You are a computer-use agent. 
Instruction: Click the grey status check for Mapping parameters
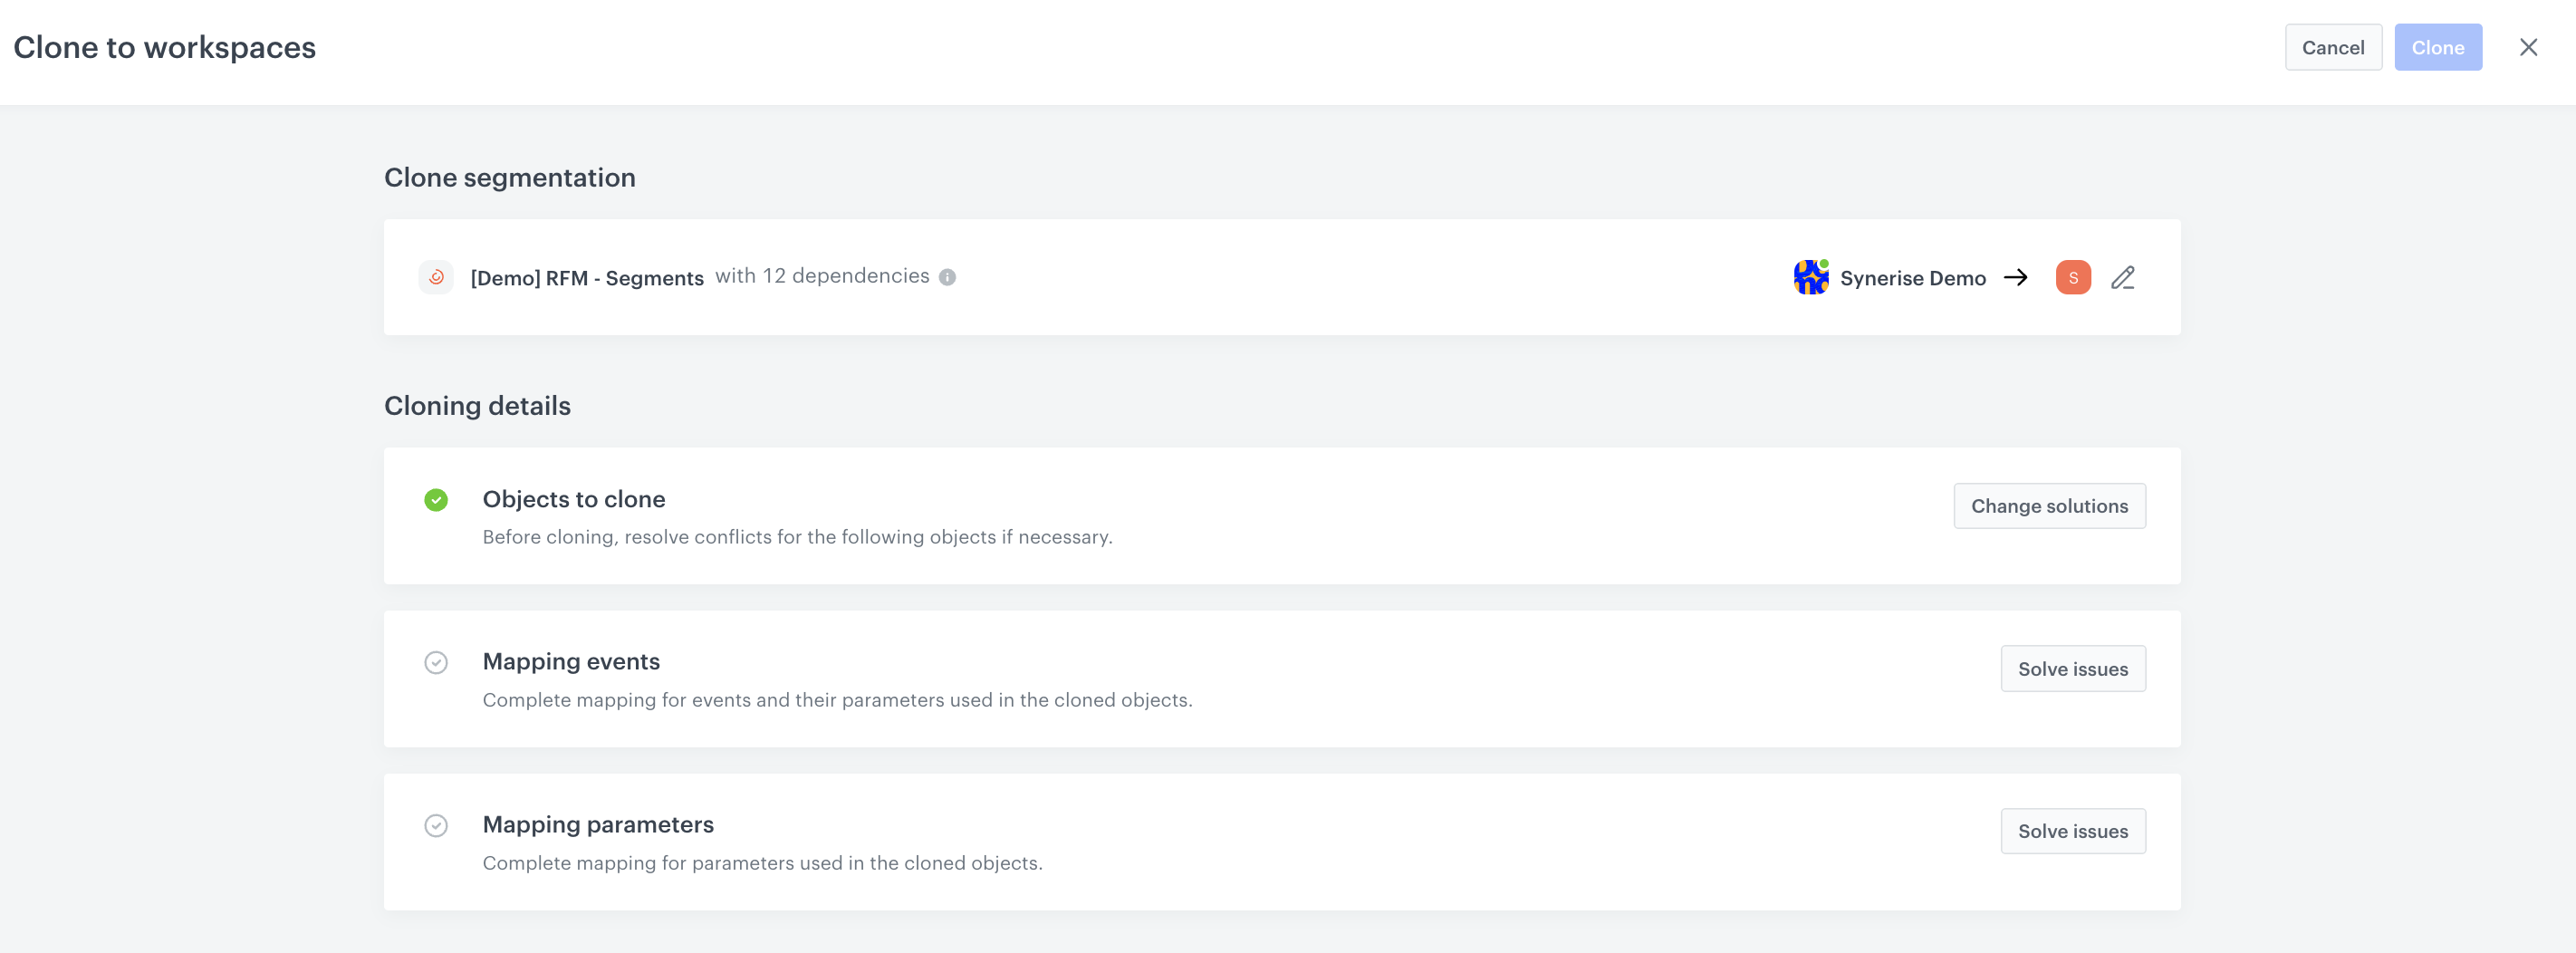436,826
